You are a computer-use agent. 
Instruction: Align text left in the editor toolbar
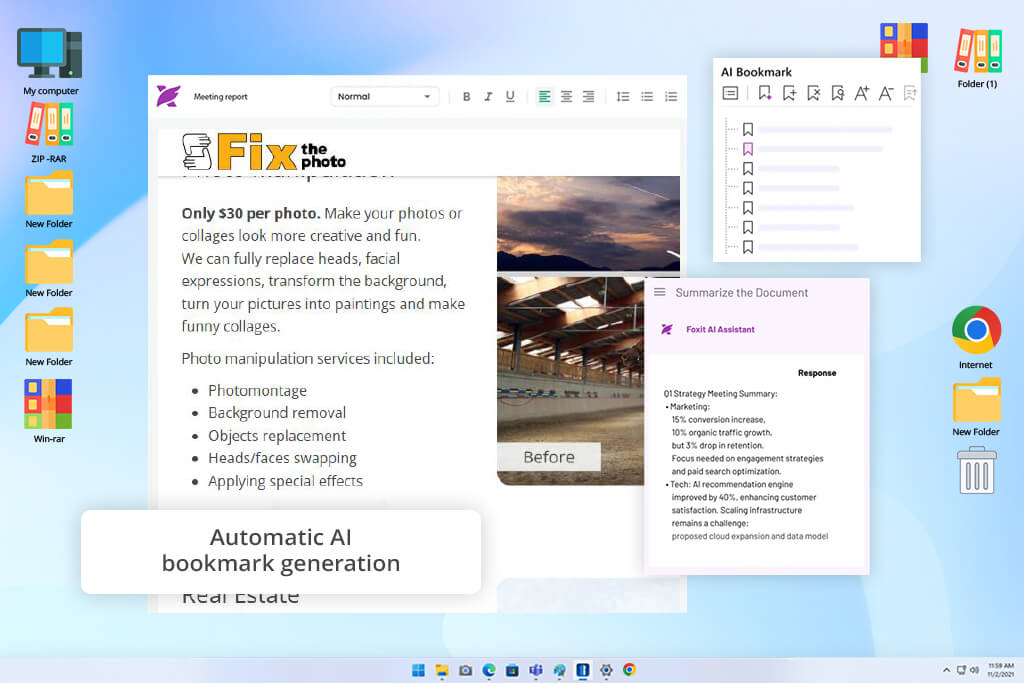[x=544, y=97]
